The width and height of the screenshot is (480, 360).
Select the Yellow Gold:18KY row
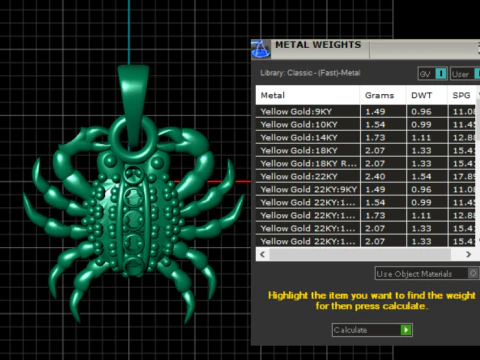tap(366, 150)
